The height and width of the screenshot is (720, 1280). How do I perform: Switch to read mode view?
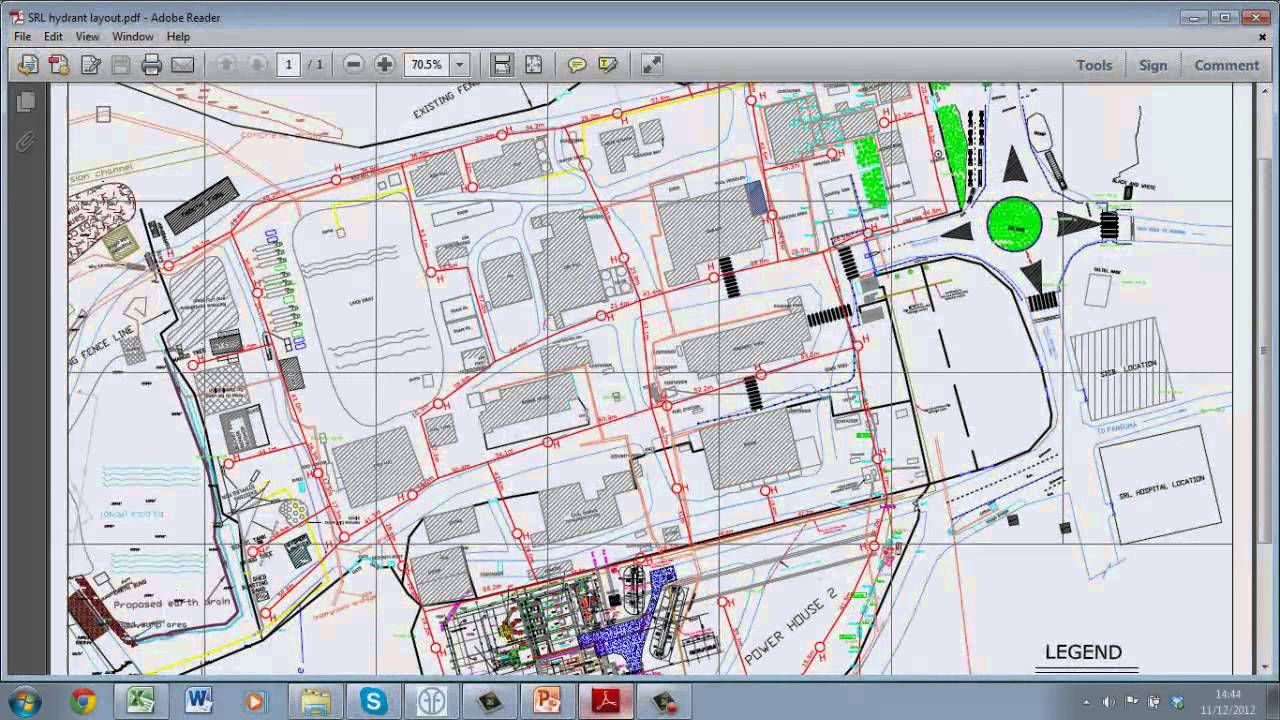coord(651,65)
